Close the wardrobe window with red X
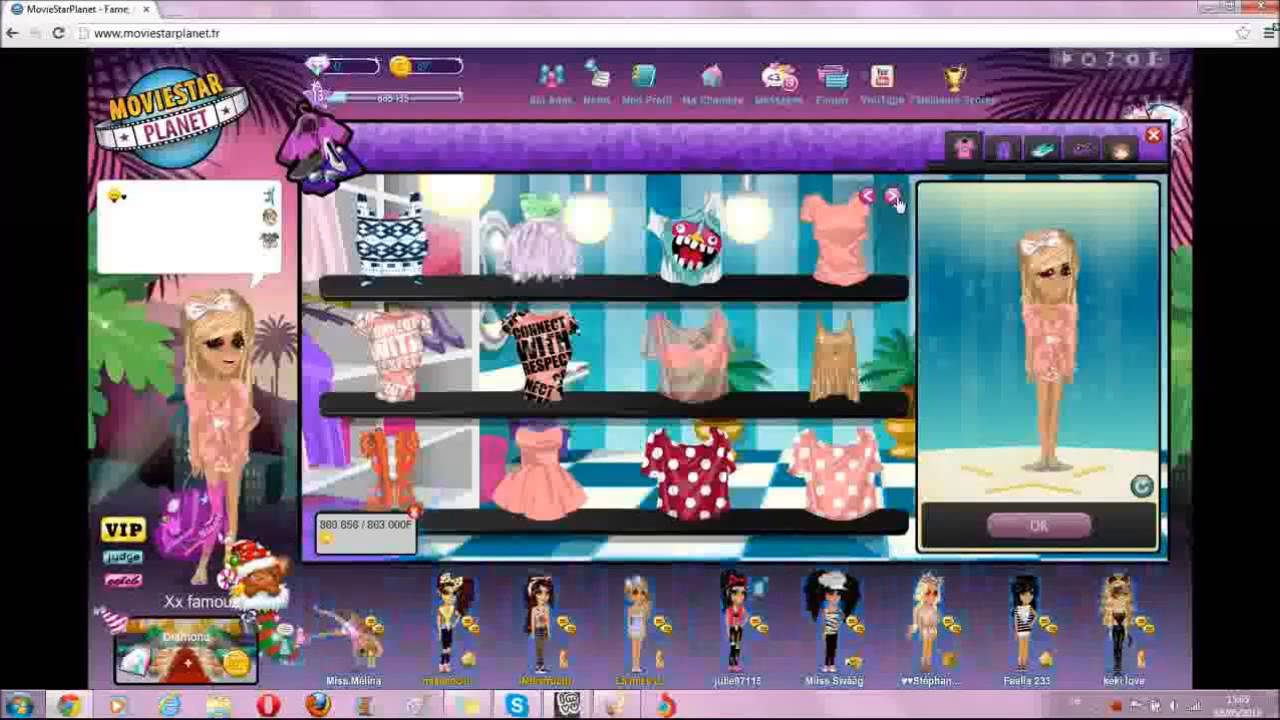This screenshot has height=720, width=1280. point(1153,135)
